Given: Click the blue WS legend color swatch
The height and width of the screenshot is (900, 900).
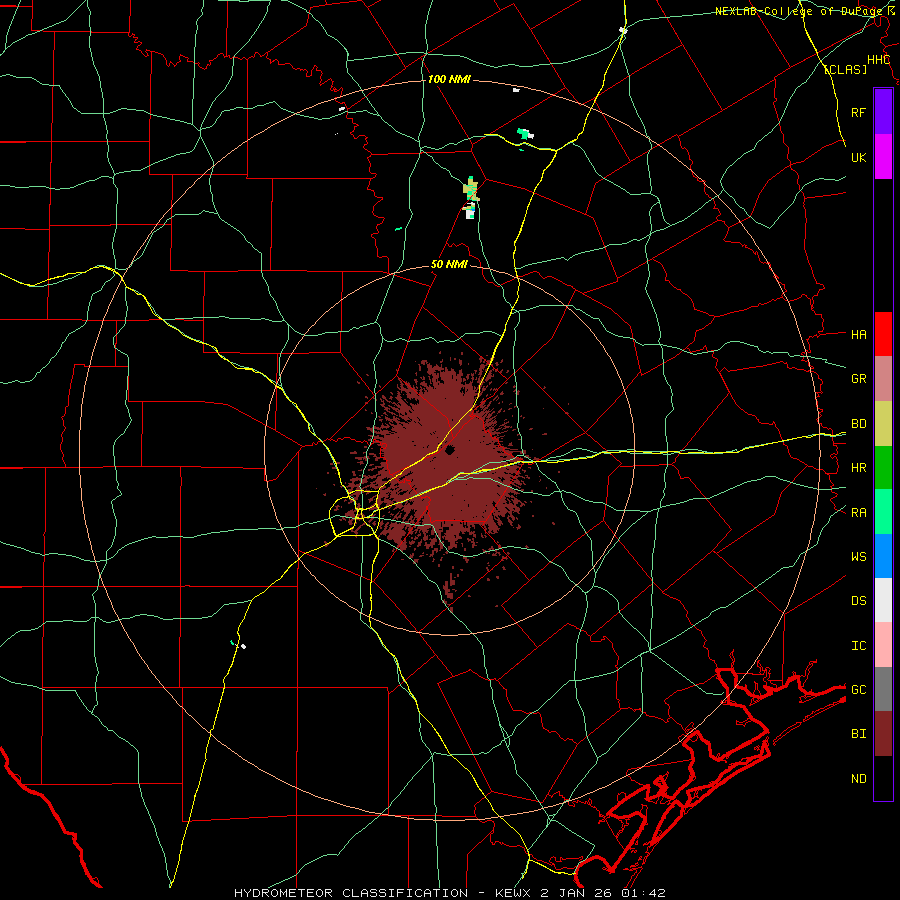Looking at the screenshot, I should (883, 556).
